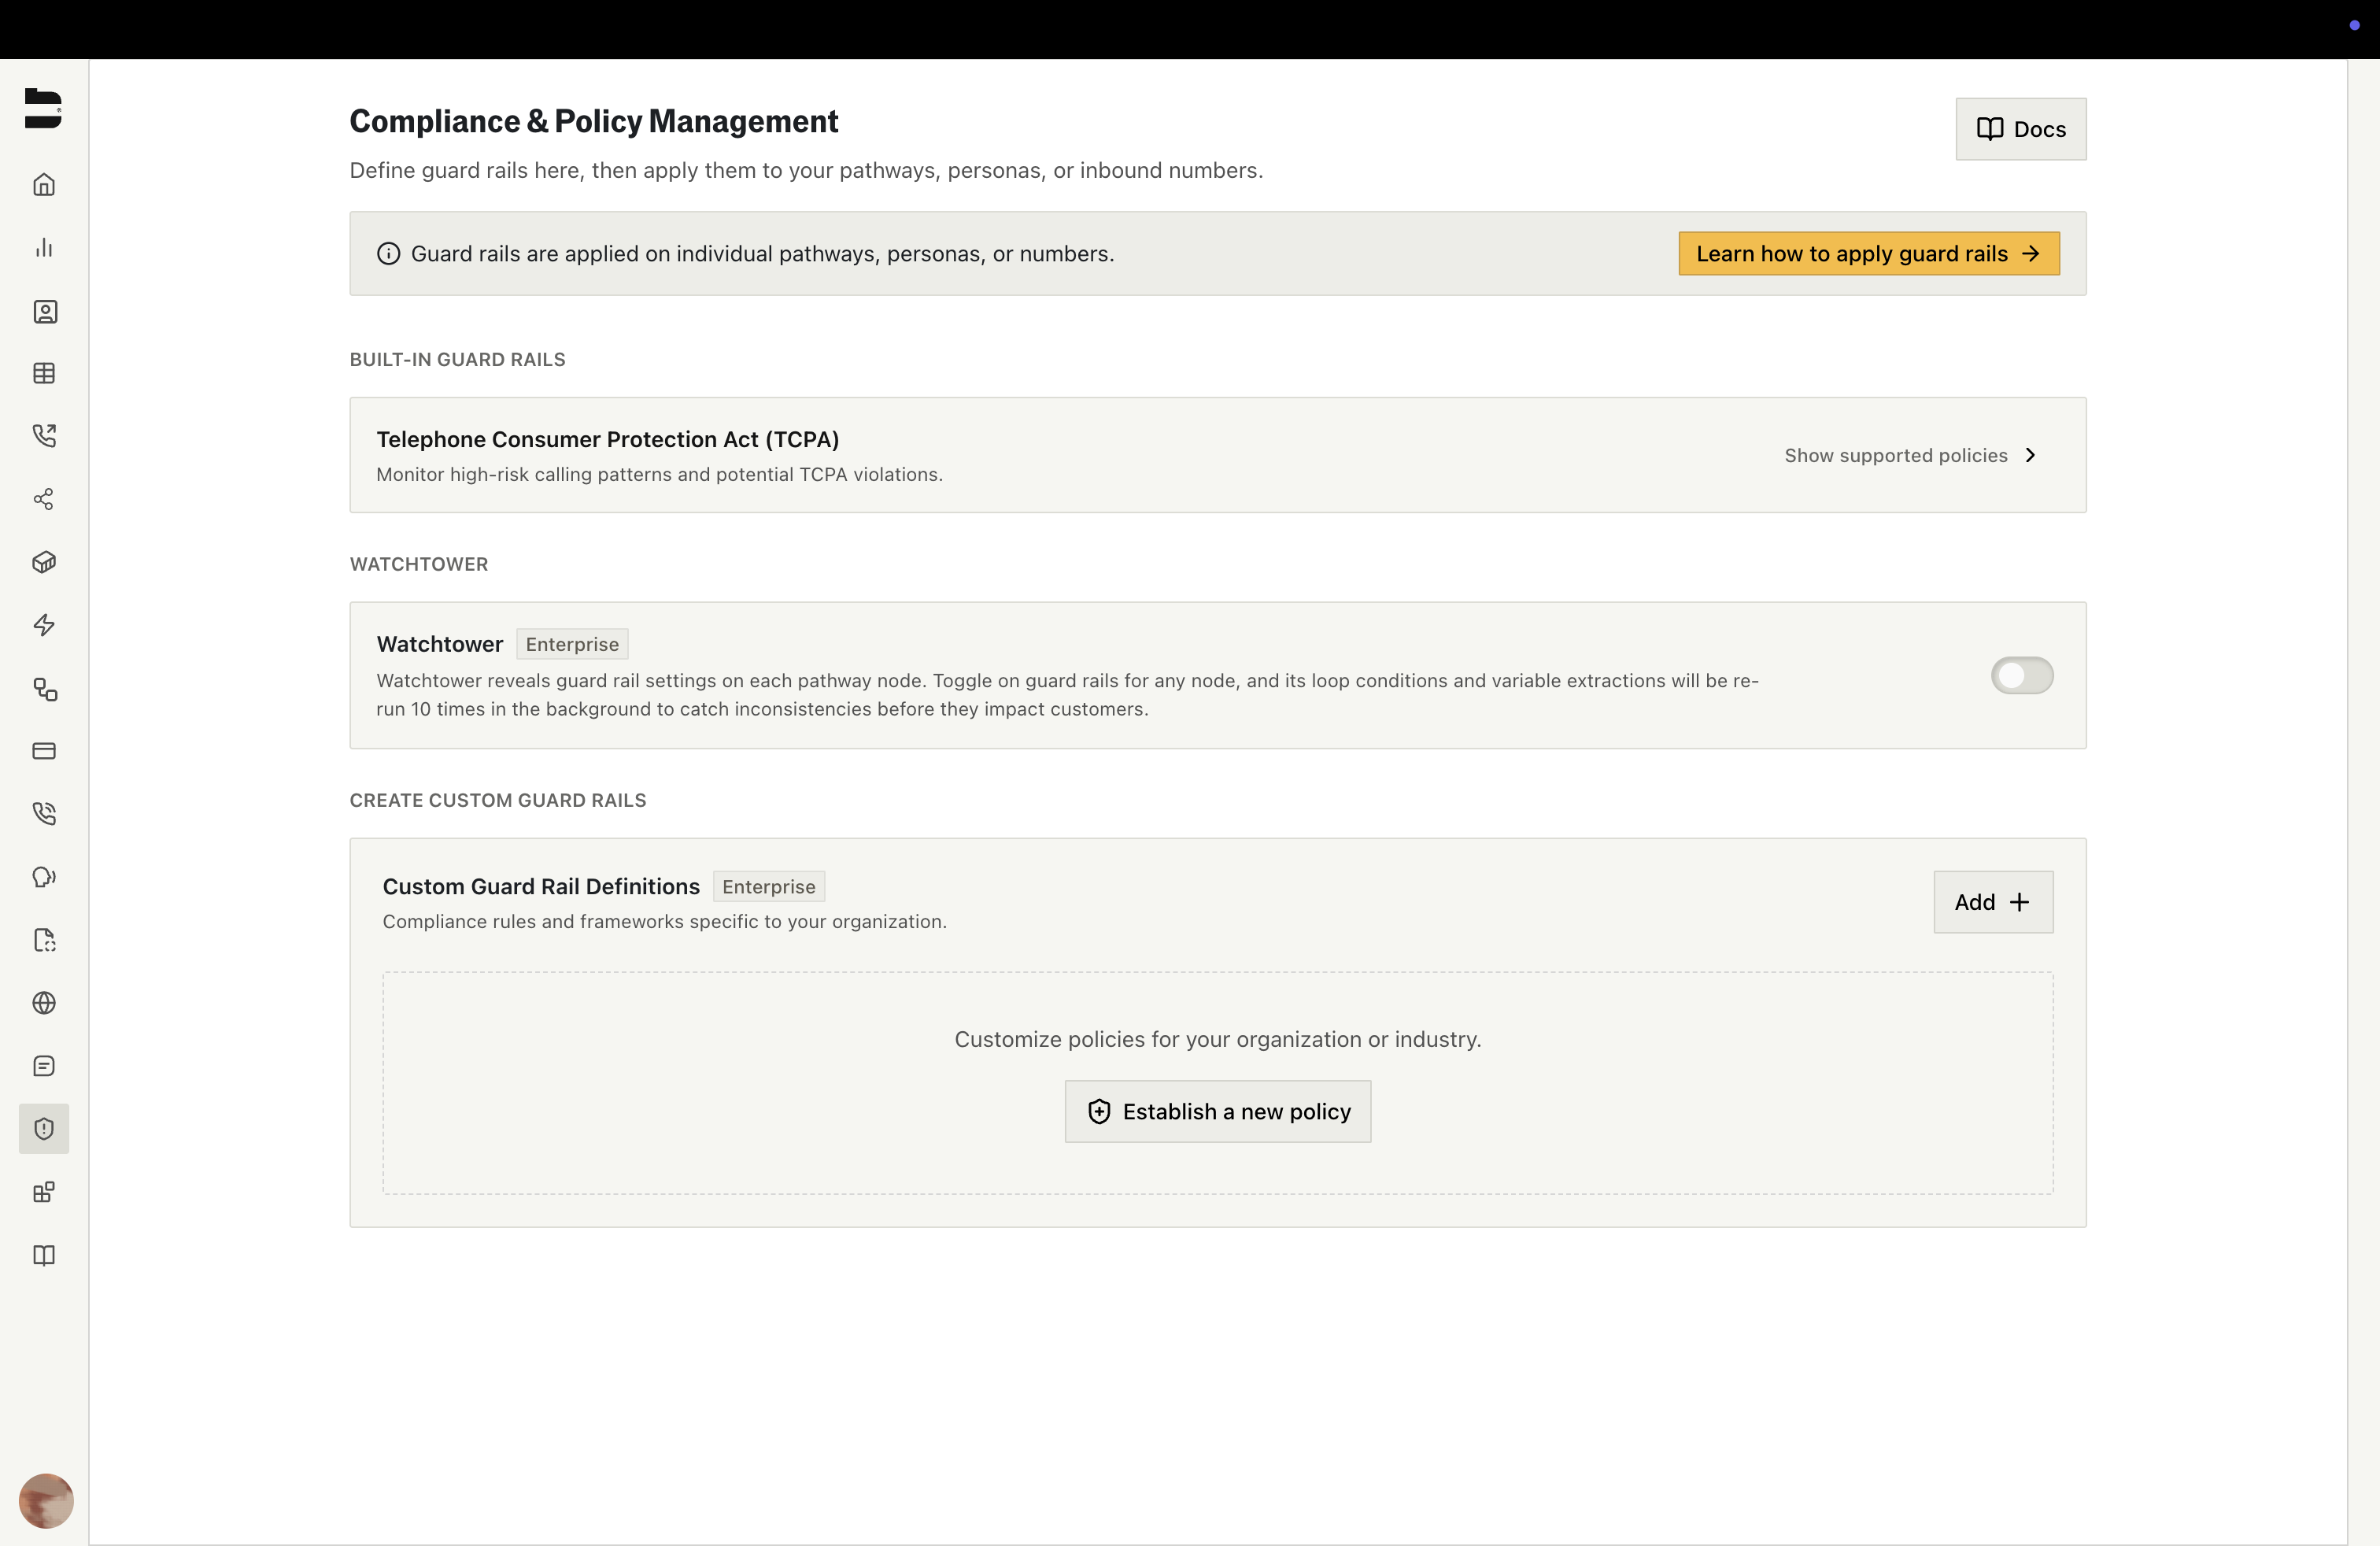Click the contacts person icon in sidebar
Screen dimensions: 2380x1546
tap(44, 311)
